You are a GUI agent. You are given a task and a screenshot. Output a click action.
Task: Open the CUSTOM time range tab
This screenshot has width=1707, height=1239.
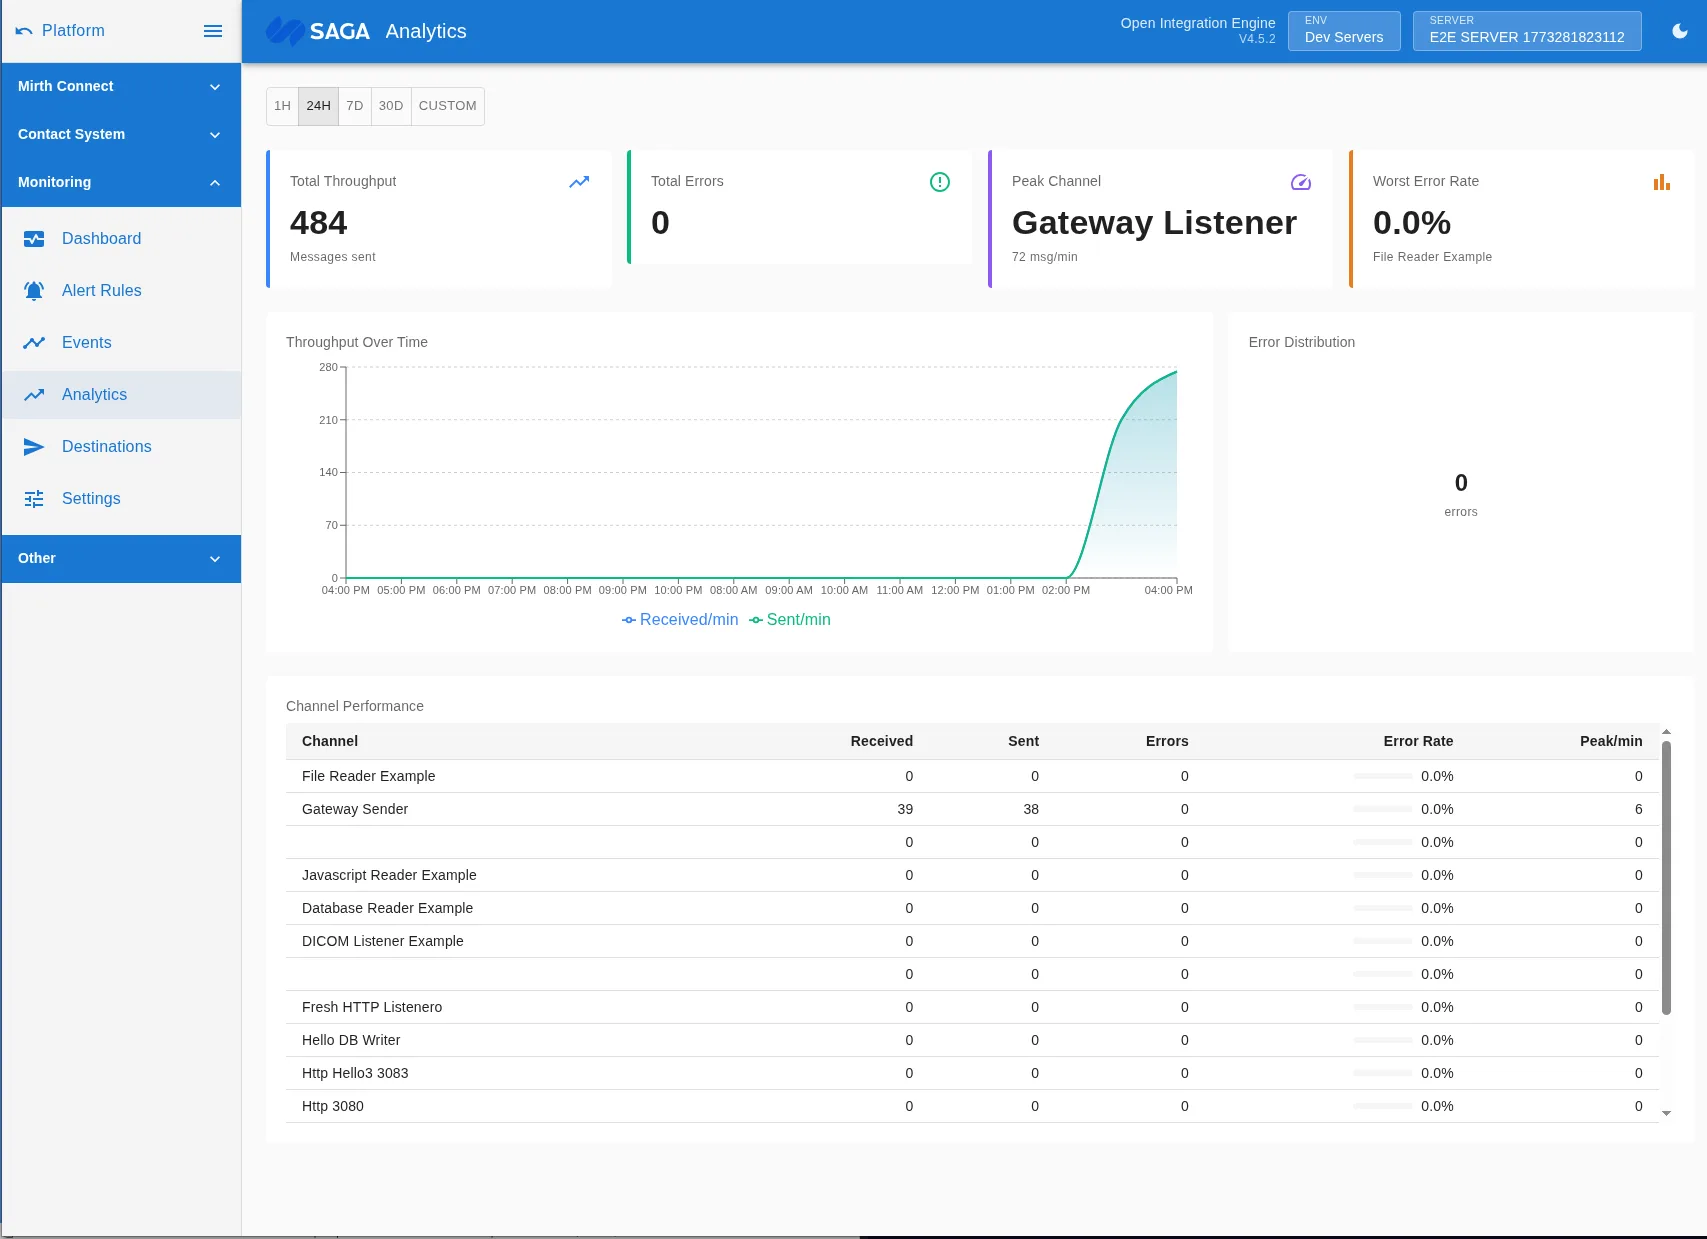(447, 106)
